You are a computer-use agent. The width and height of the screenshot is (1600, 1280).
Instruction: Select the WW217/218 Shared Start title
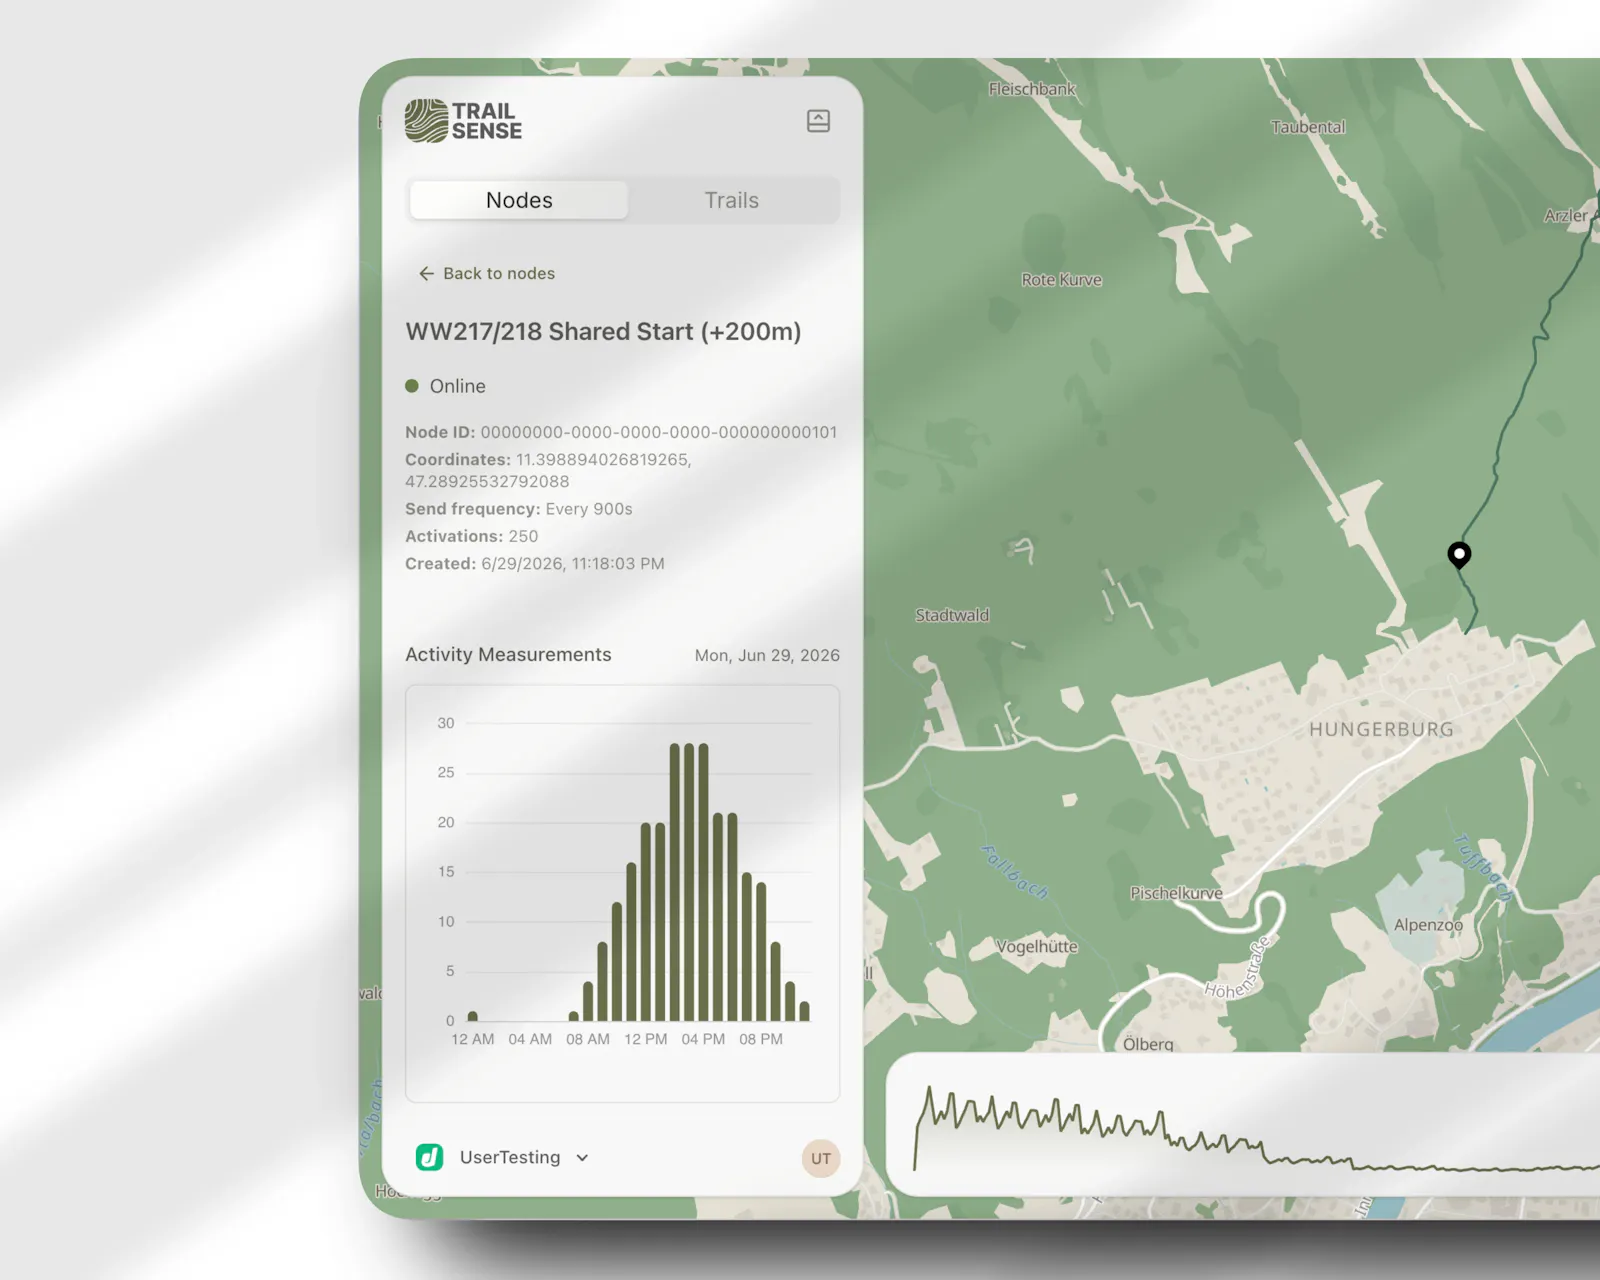(x=603, y=332)
